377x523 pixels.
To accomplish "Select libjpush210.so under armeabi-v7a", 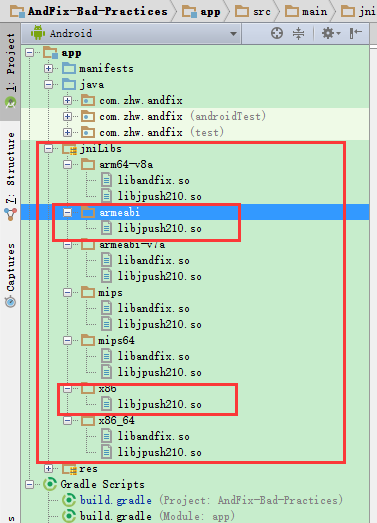I will click(159, 277).
